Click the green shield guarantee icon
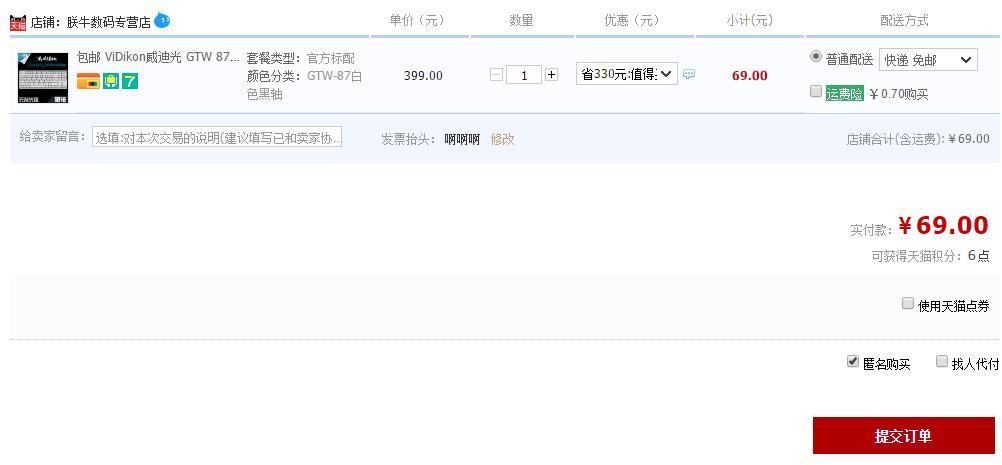The width and height of the screenshot is (1002, 465). [x=111, y=81]
